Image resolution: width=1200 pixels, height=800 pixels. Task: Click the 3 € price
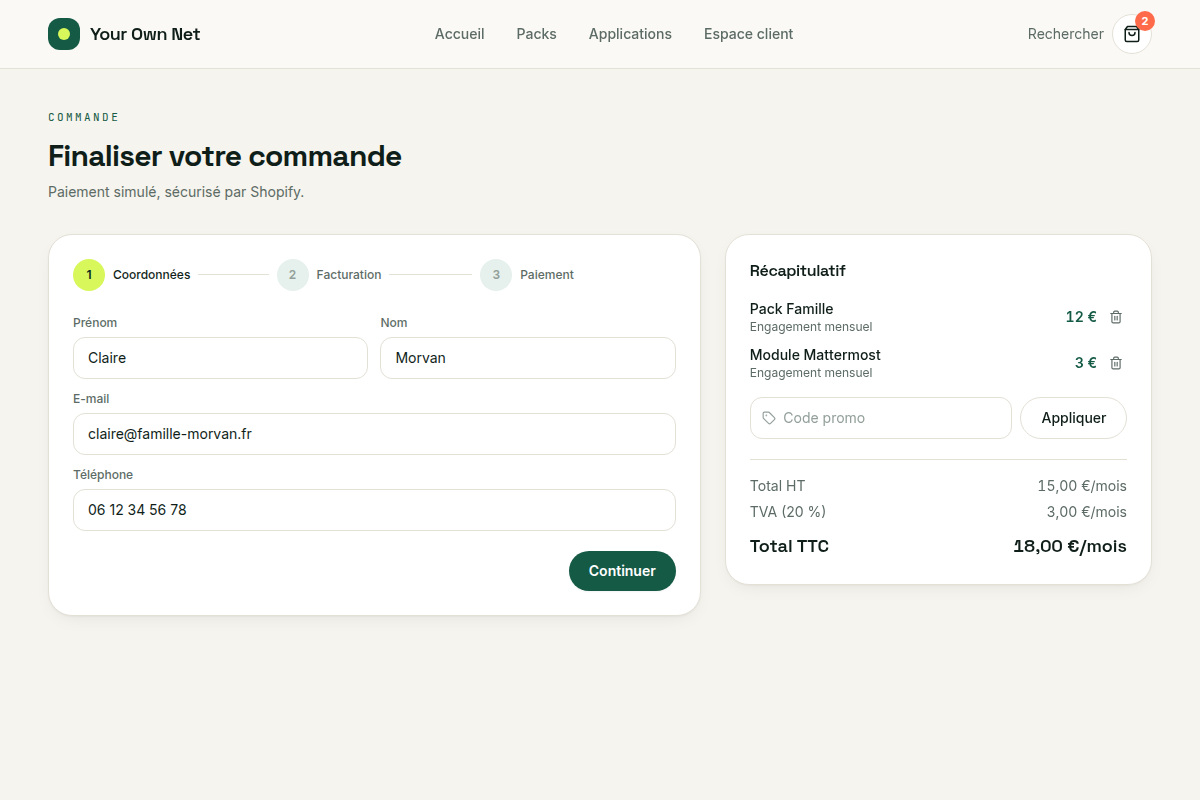tap(1086, 363)
